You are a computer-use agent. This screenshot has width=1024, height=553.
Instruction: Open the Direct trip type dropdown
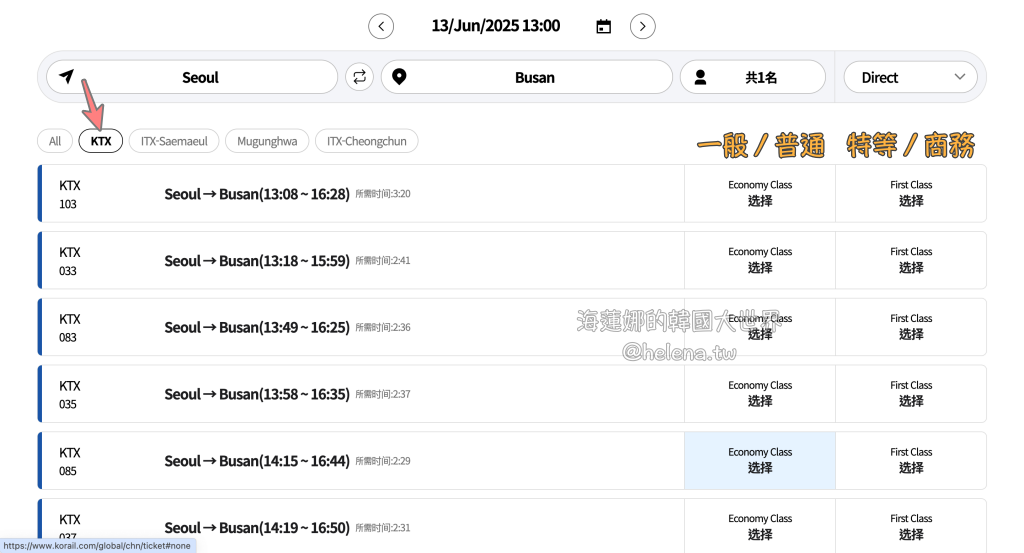click(x=910, y=77)
